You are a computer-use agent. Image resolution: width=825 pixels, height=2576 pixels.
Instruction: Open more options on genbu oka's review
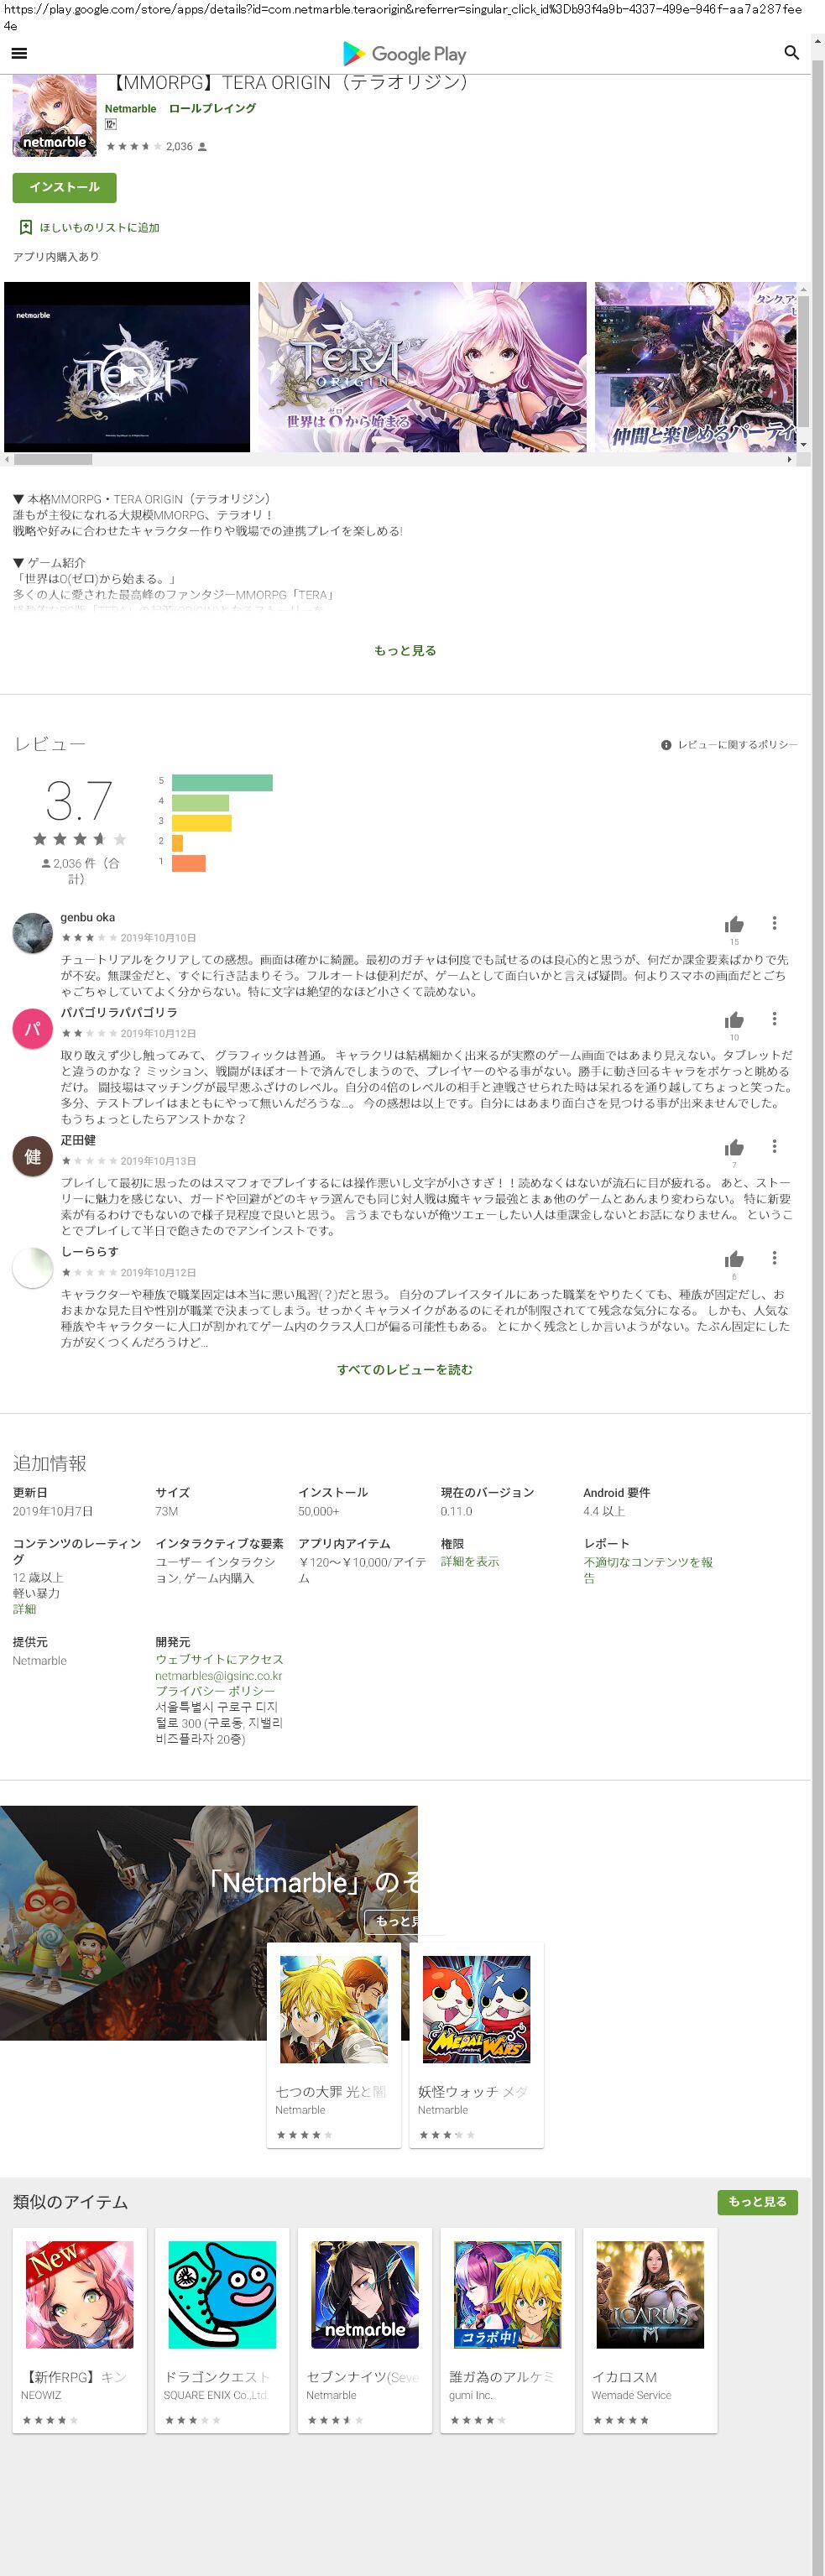(774, 923)
